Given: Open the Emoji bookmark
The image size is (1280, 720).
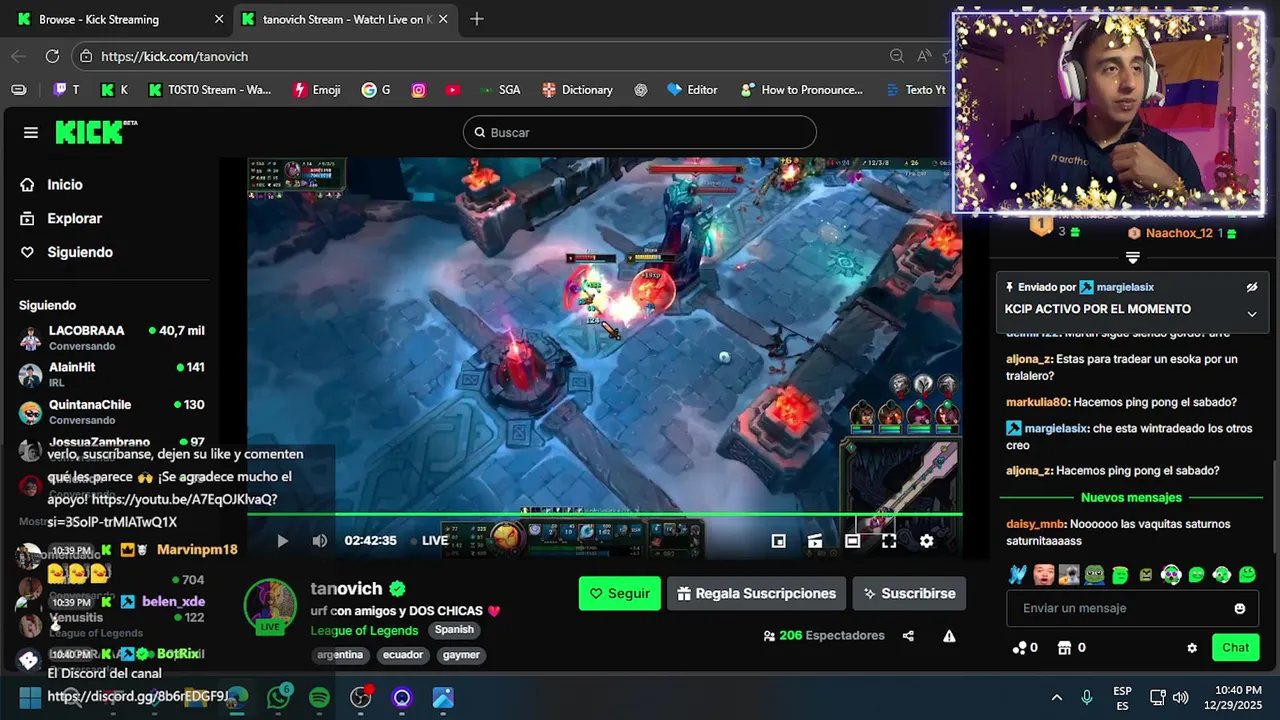Looking at the screenshot, I should (317, 90).
